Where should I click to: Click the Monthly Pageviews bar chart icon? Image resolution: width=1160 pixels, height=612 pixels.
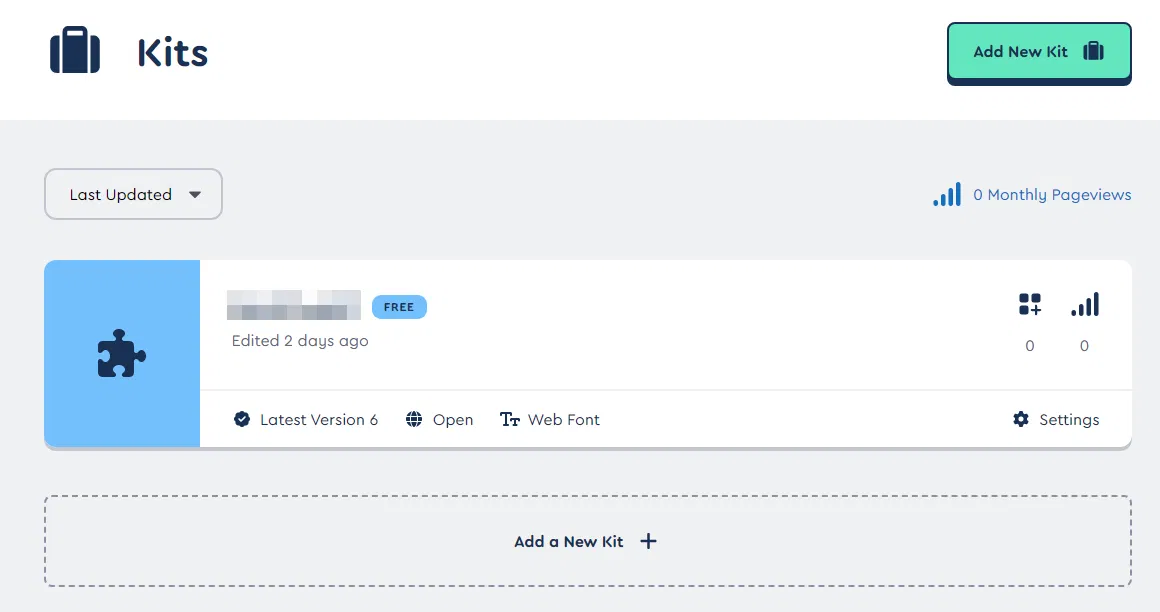point(947,194)
